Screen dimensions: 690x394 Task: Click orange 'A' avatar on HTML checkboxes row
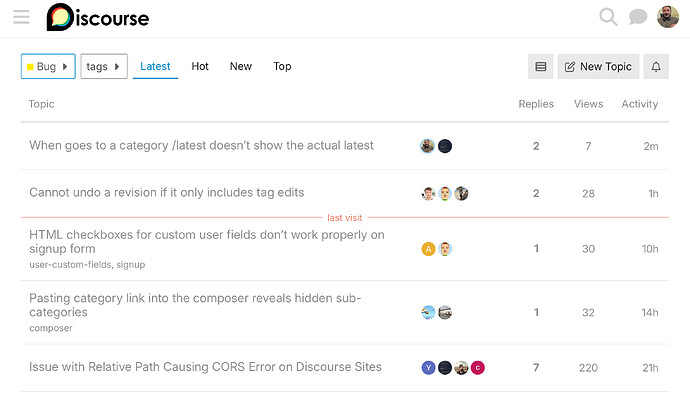[428, 249]
